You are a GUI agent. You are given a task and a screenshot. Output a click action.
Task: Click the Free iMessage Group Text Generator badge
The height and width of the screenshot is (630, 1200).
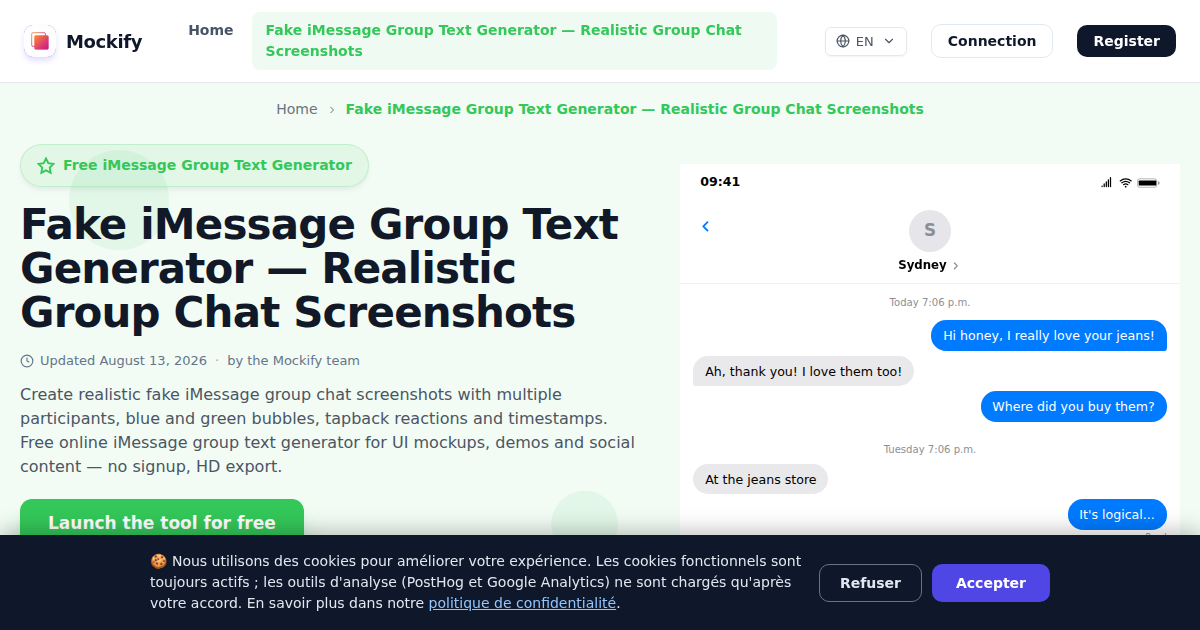pyautogui.click(x=195, y=166)
